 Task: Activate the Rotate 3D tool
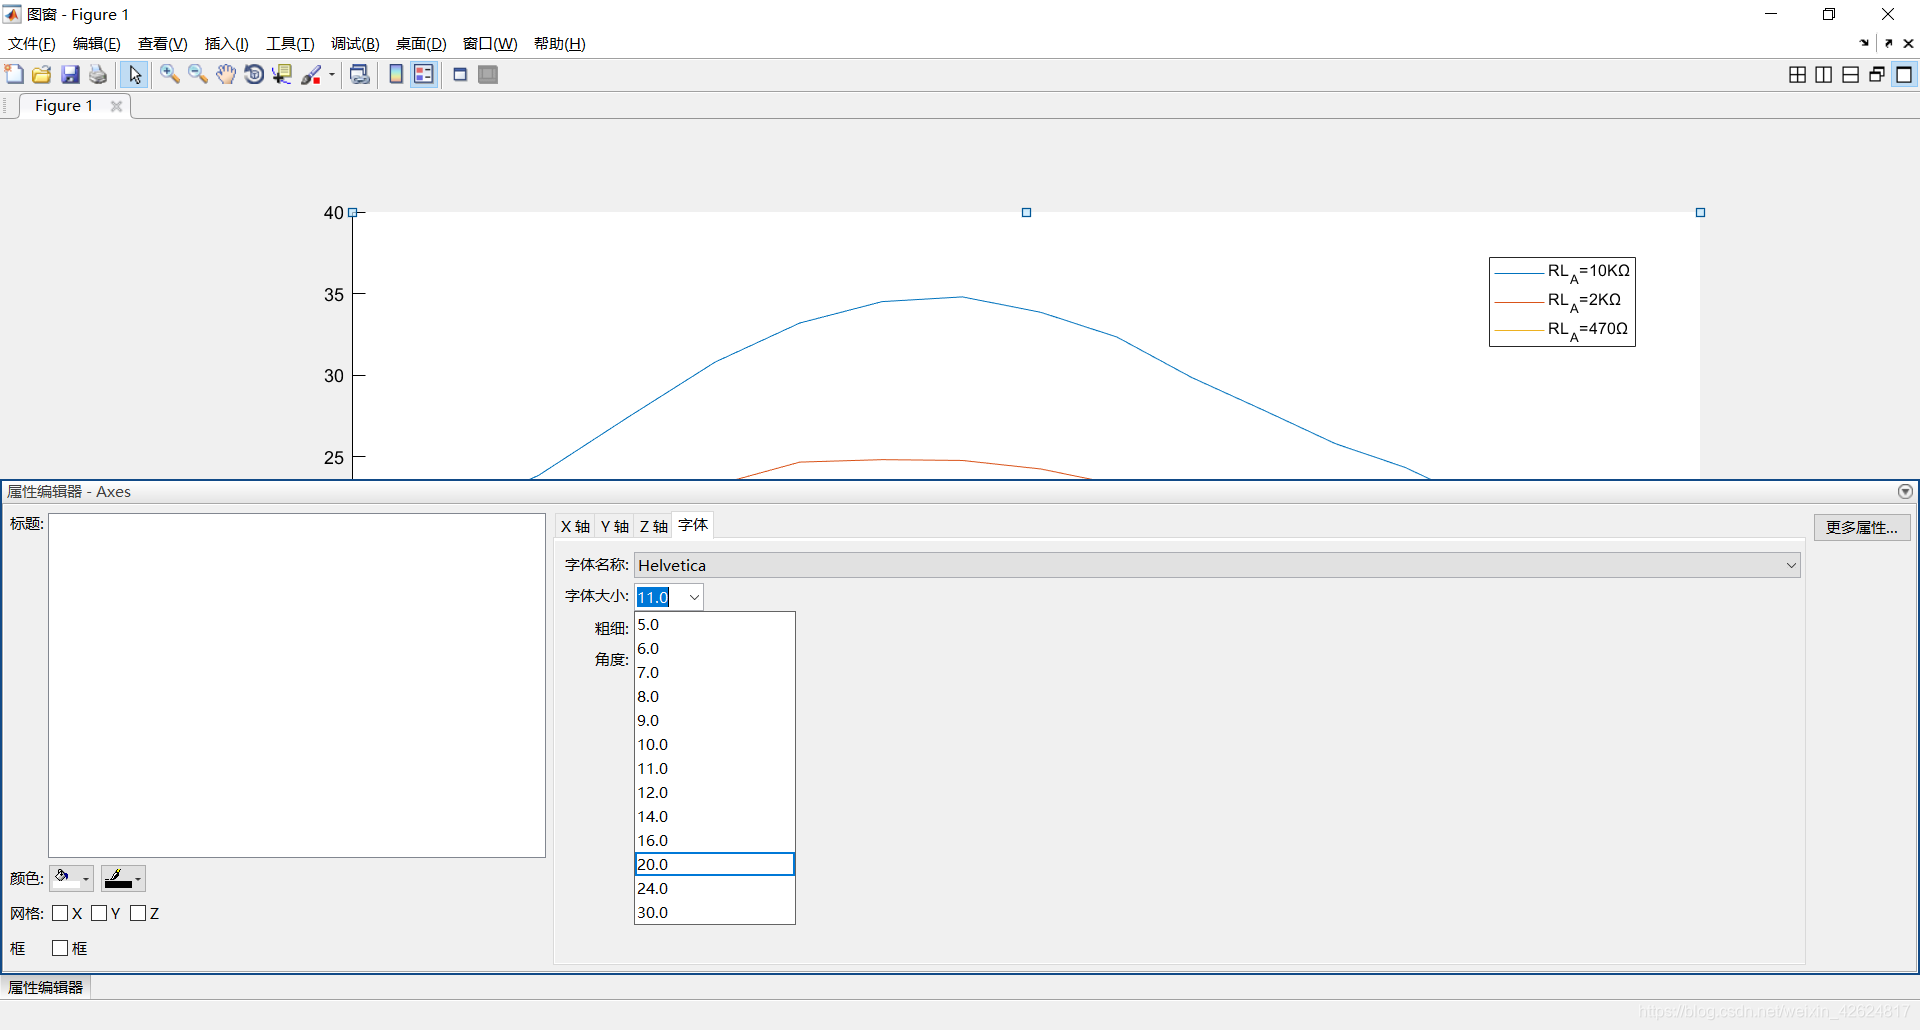254,74
